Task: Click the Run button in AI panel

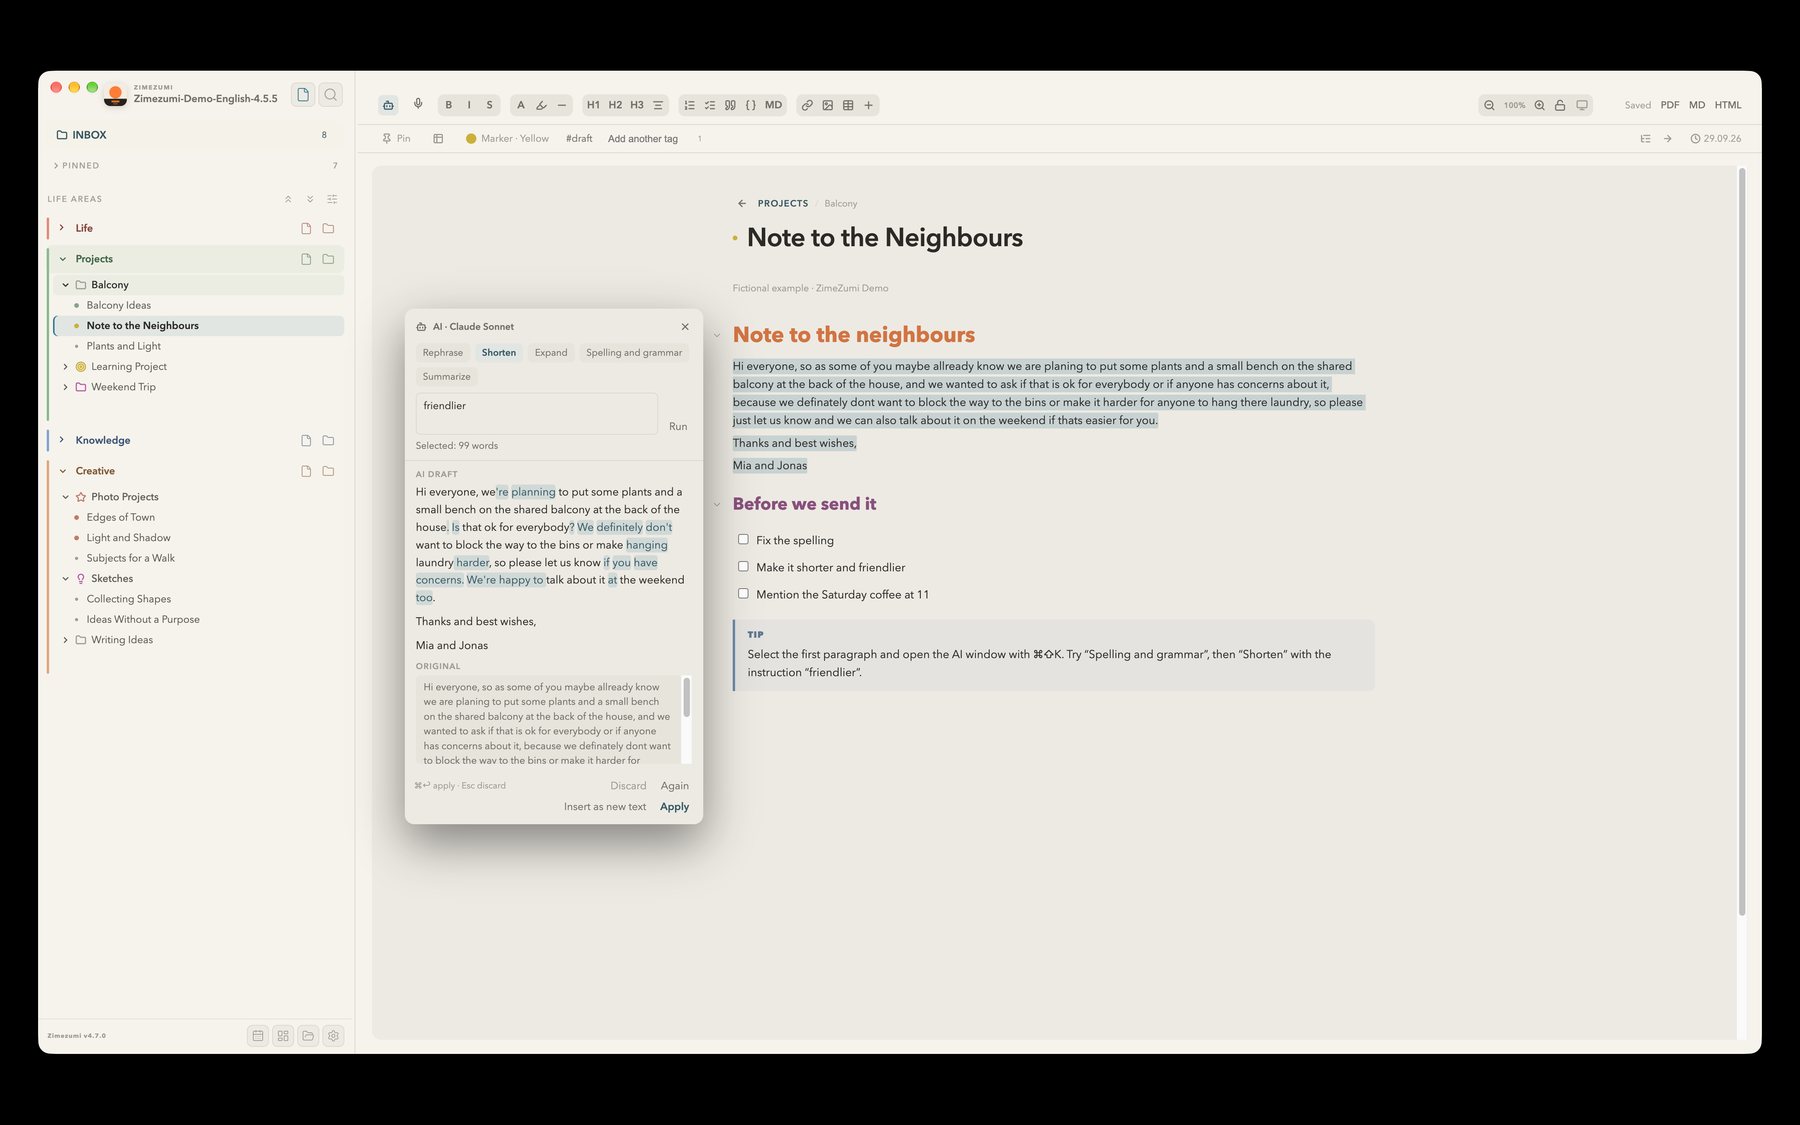Action: tap(678, 427)
